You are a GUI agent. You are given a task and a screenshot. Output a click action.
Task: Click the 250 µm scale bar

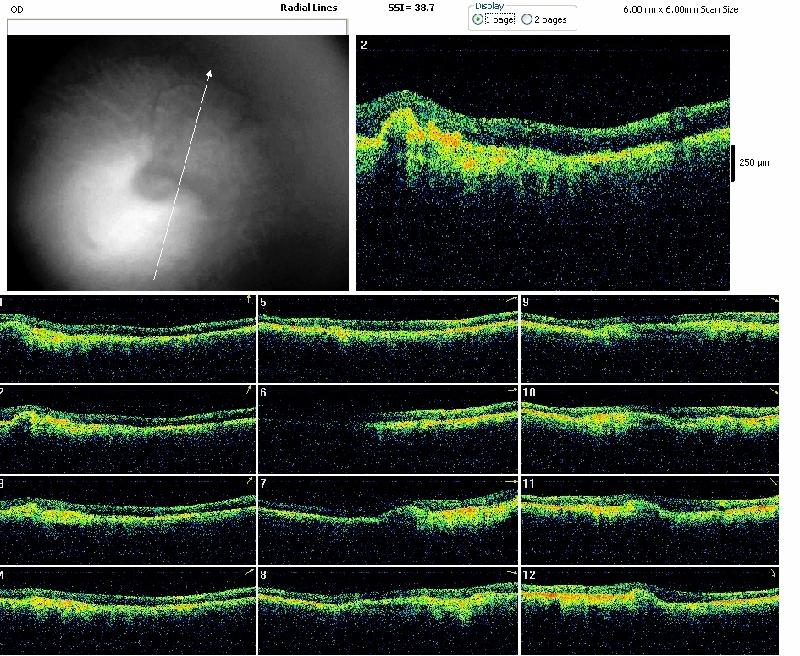point(733,162)
